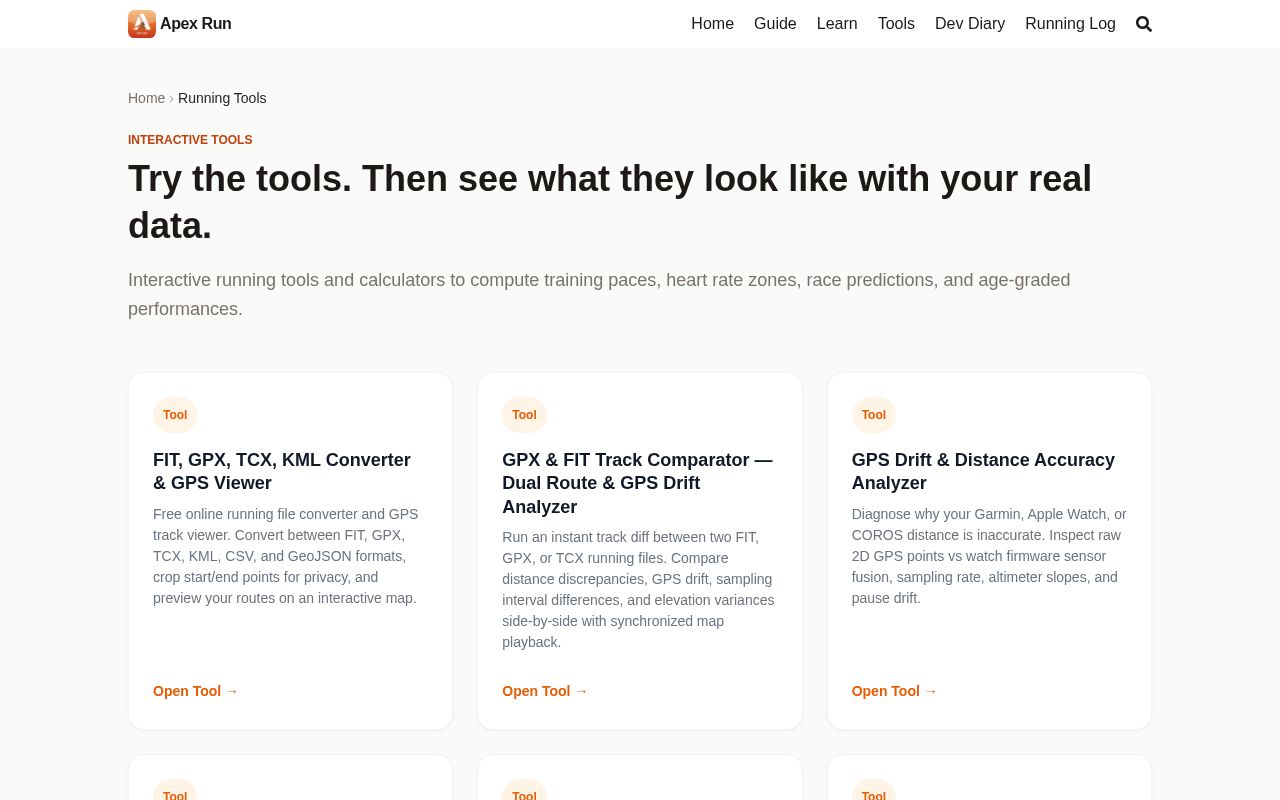The width and height of the screenshot is (1280, 800).
Task: Open the search magnifier icon
Action: coord(1144,24)
